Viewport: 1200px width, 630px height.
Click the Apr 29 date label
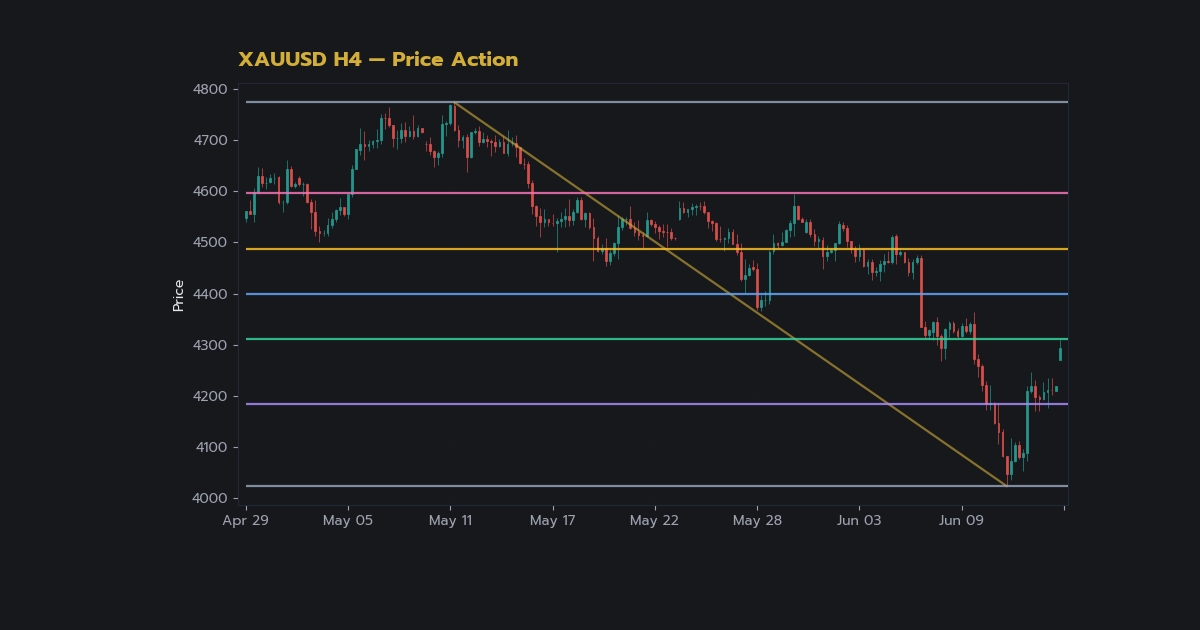tap(246, 521)
